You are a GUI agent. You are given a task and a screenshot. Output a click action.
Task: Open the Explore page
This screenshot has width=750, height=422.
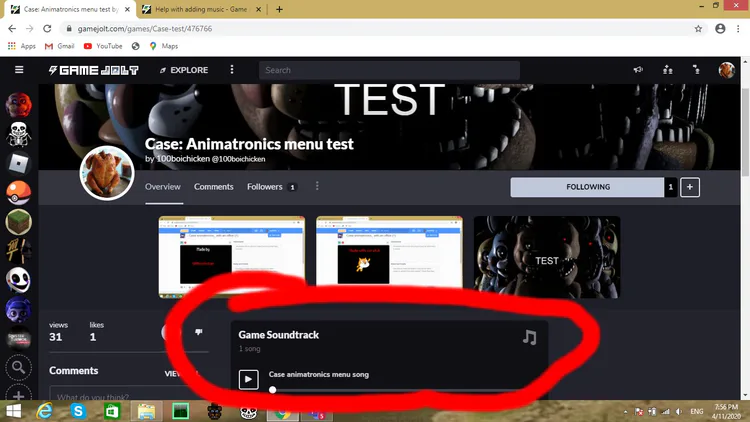pyautogui.click(x=184, y=70)
